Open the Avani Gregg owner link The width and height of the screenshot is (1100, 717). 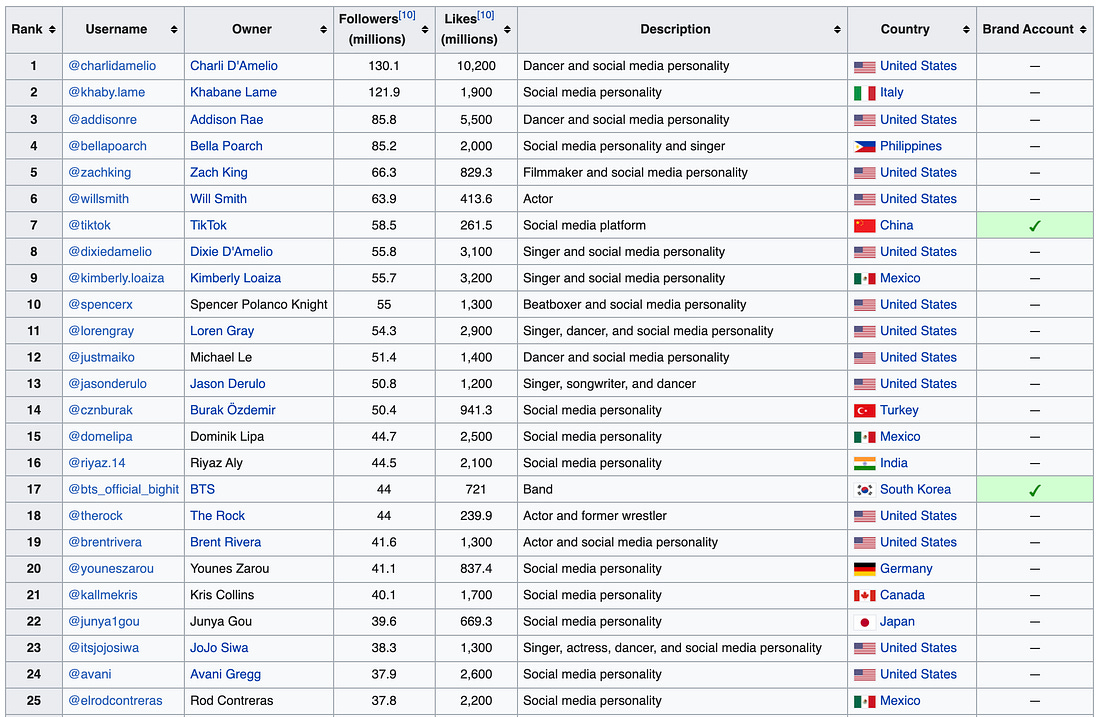(x=225, y=674)
